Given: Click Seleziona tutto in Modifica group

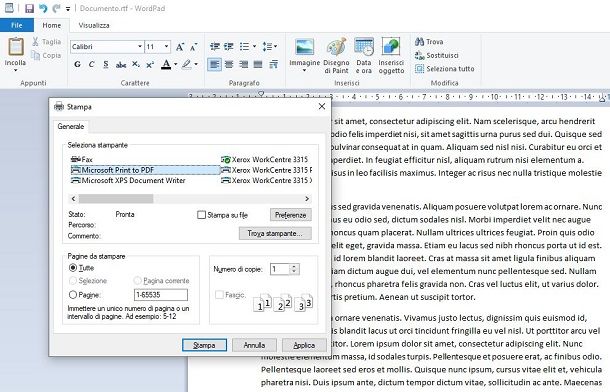Looking at the screenshot, I should [x=445, y=69].
